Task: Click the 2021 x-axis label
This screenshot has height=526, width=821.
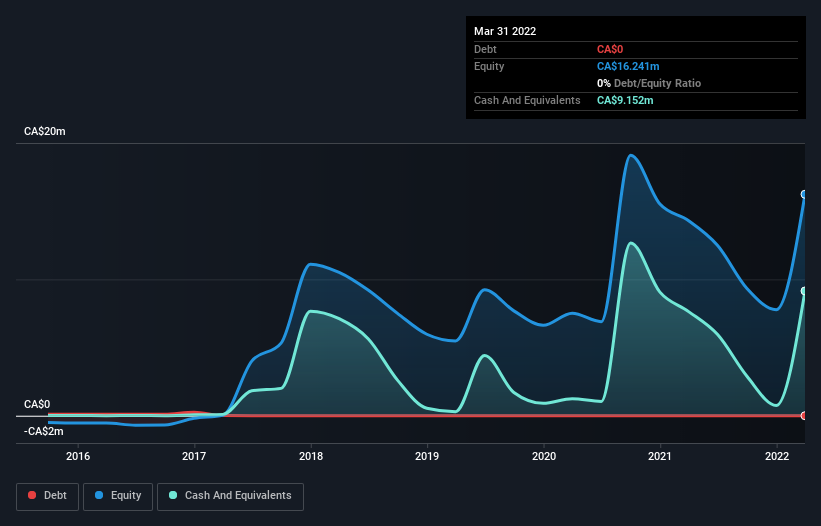Action: pos(660,456)
